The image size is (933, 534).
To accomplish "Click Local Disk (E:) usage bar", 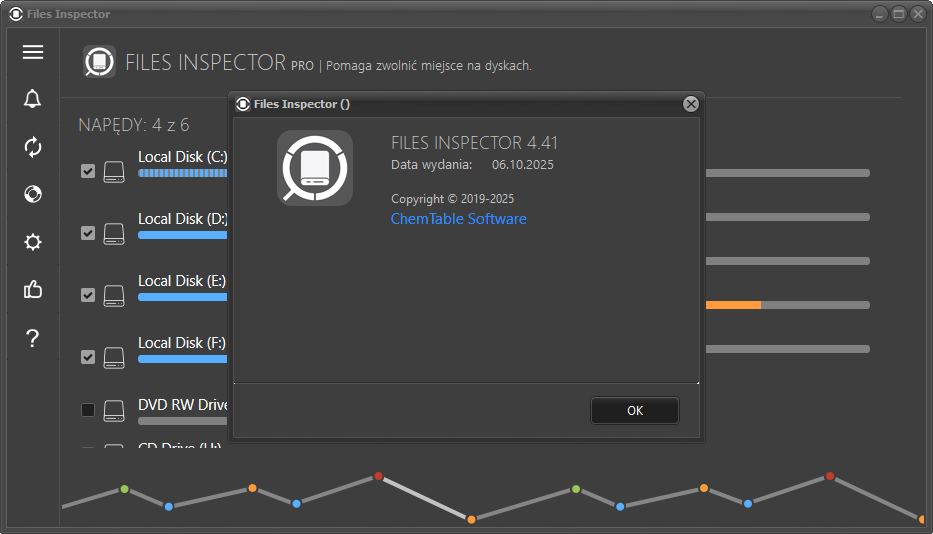I will pyautogui.click(x=183, y=297).
